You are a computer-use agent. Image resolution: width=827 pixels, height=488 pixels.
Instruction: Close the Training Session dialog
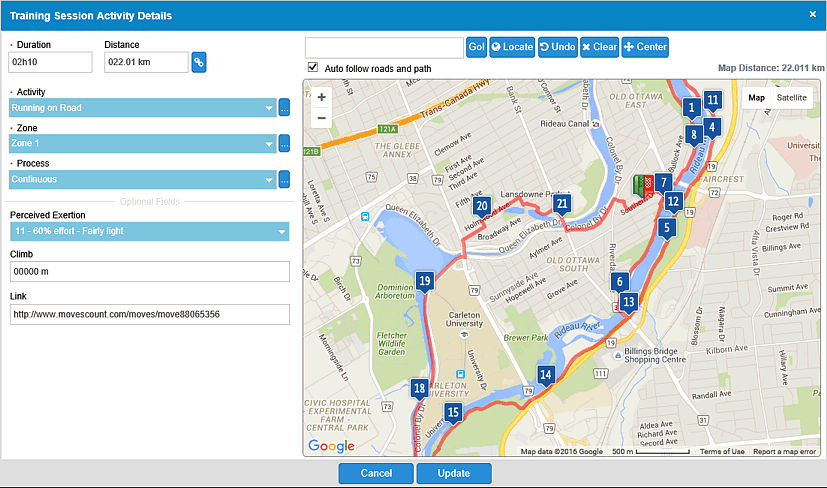[812, 15]
